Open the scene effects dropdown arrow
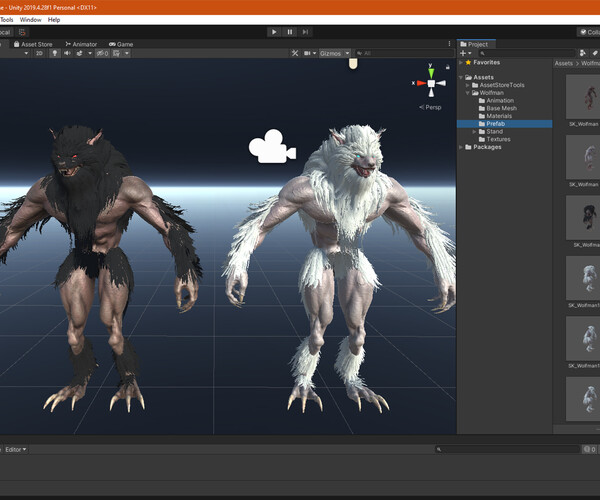 [90, 53]
